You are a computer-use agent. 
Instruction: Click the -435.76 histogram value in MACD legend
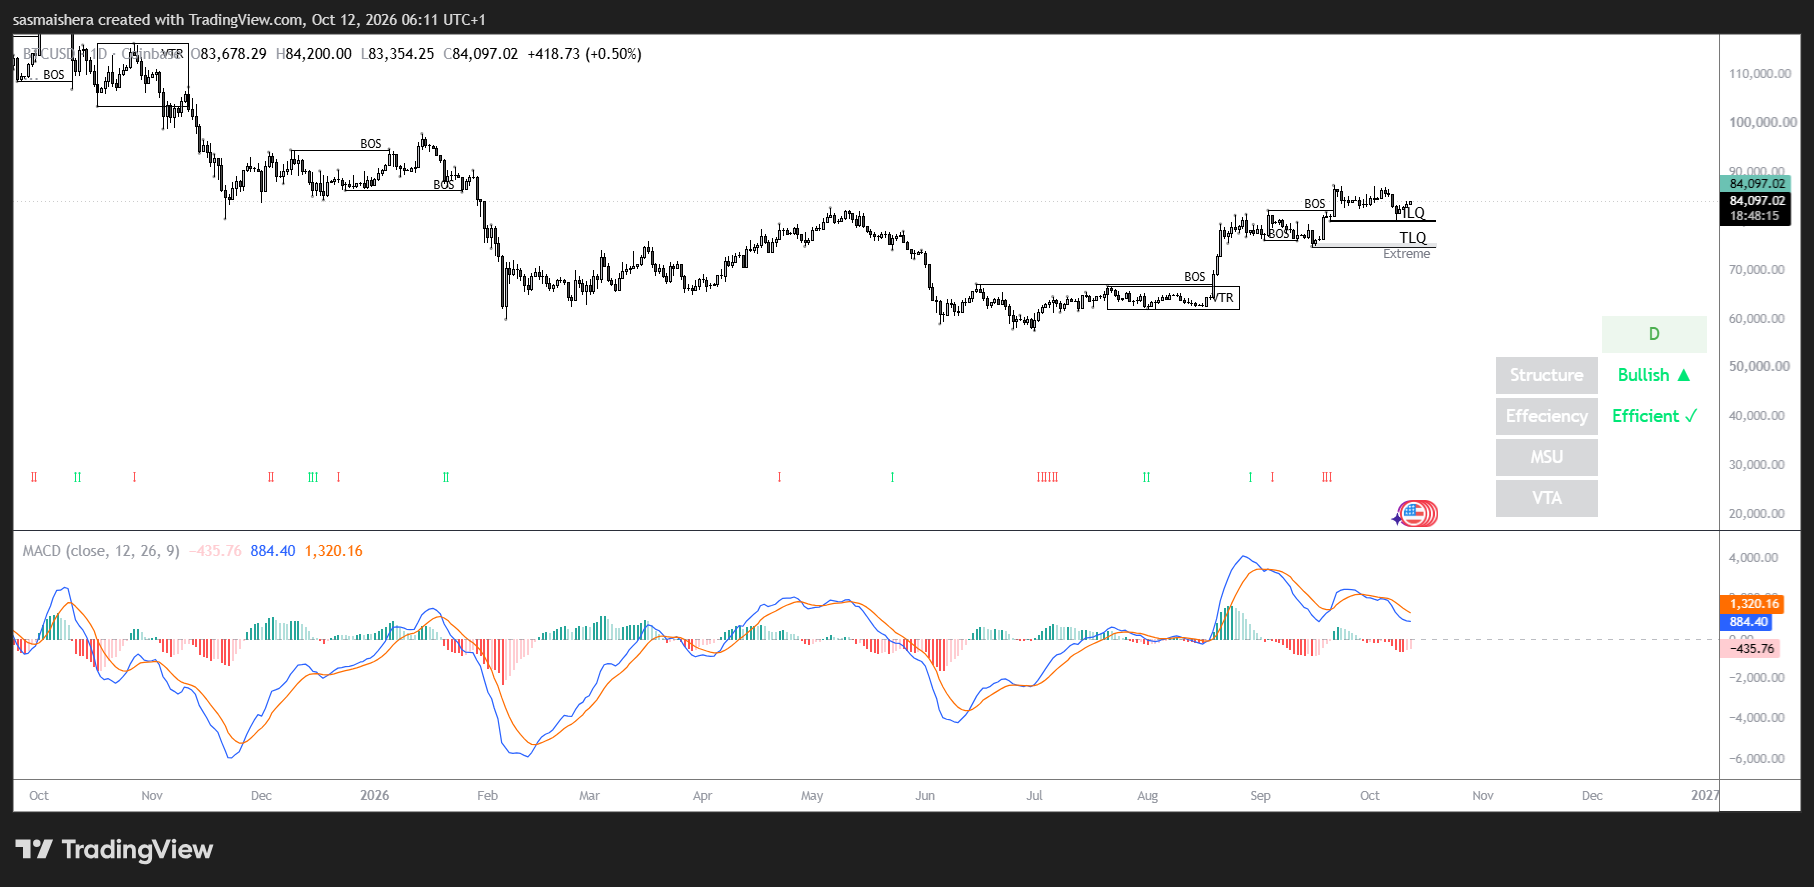[216, 551]
